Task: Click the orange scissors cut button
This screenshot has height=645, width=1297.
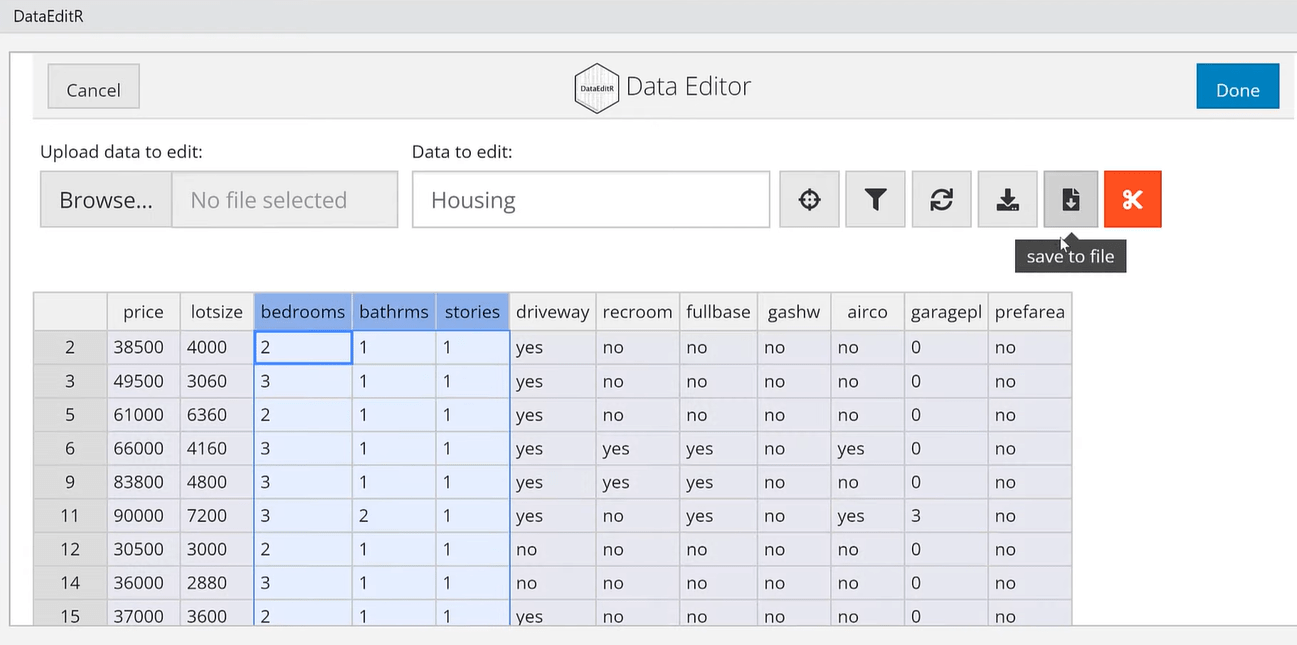Action: point(1132,200)
